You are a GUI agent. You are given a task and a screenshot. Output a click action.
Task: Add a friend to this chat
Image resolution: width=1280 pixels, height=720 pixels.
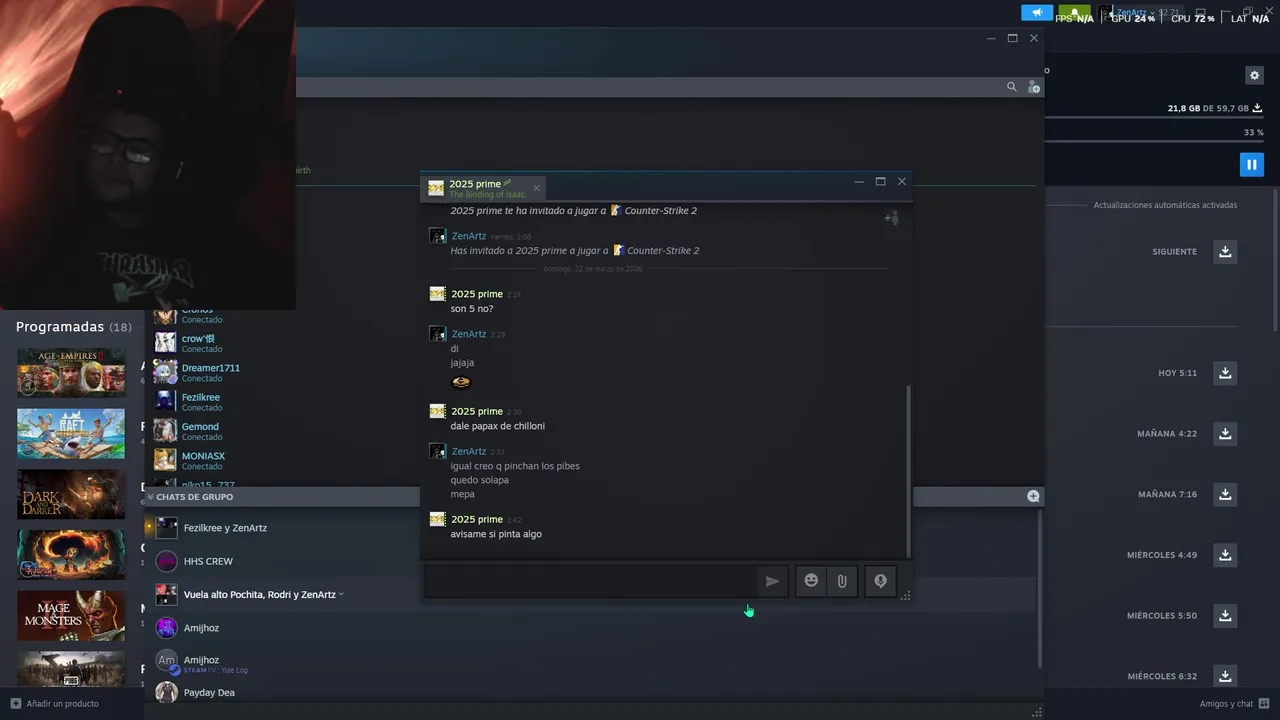[x=891, y=218]
